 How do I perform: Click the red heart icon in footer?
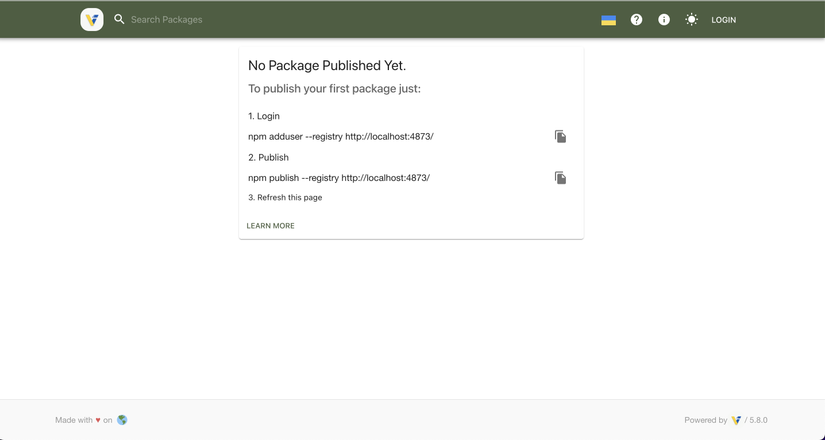point(98,420)
